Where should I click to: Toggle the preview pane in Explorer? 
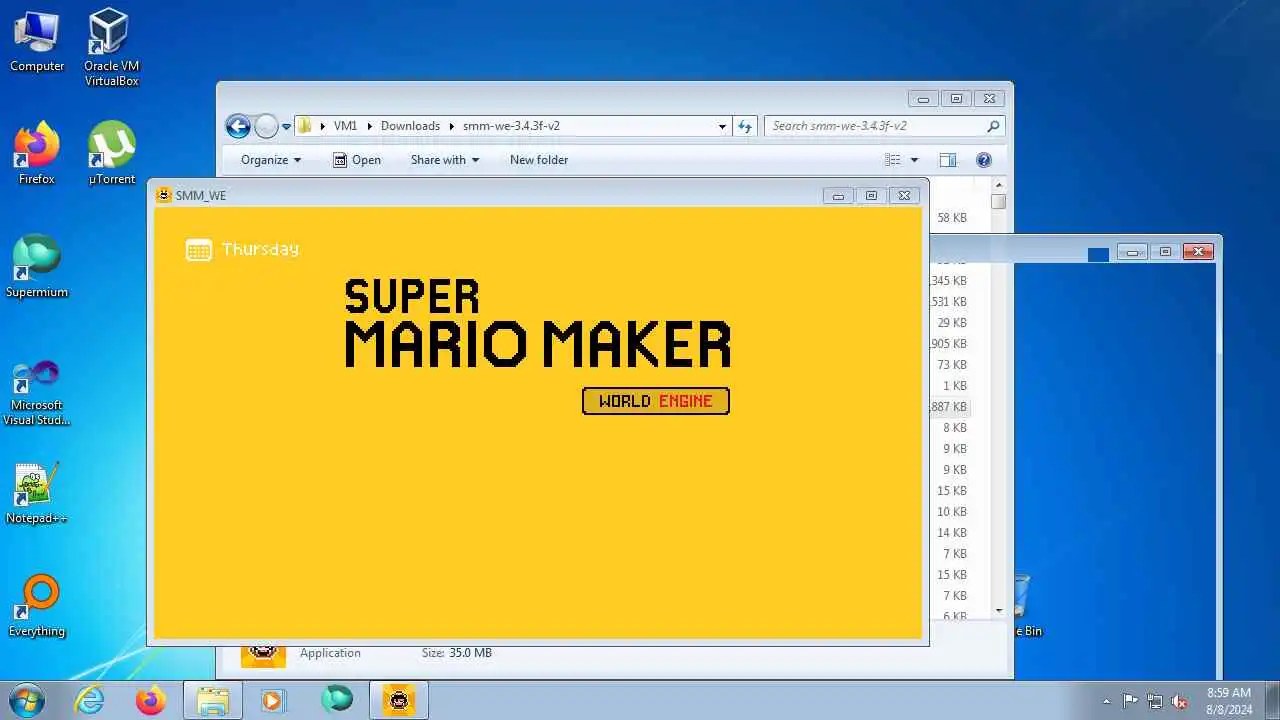[x=947, y=160]
